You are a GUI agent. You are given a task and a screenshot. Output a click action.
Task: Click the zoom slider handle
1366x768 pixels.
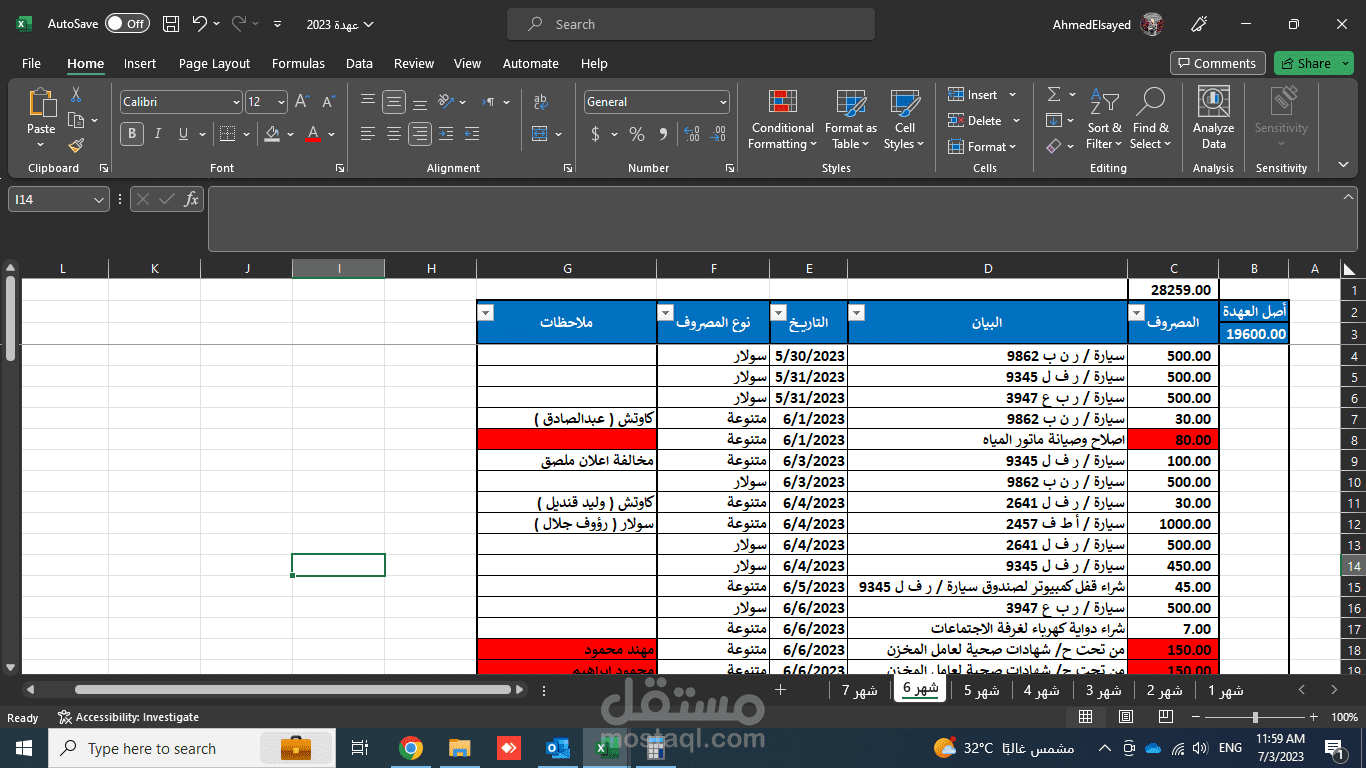[1255, 717]
